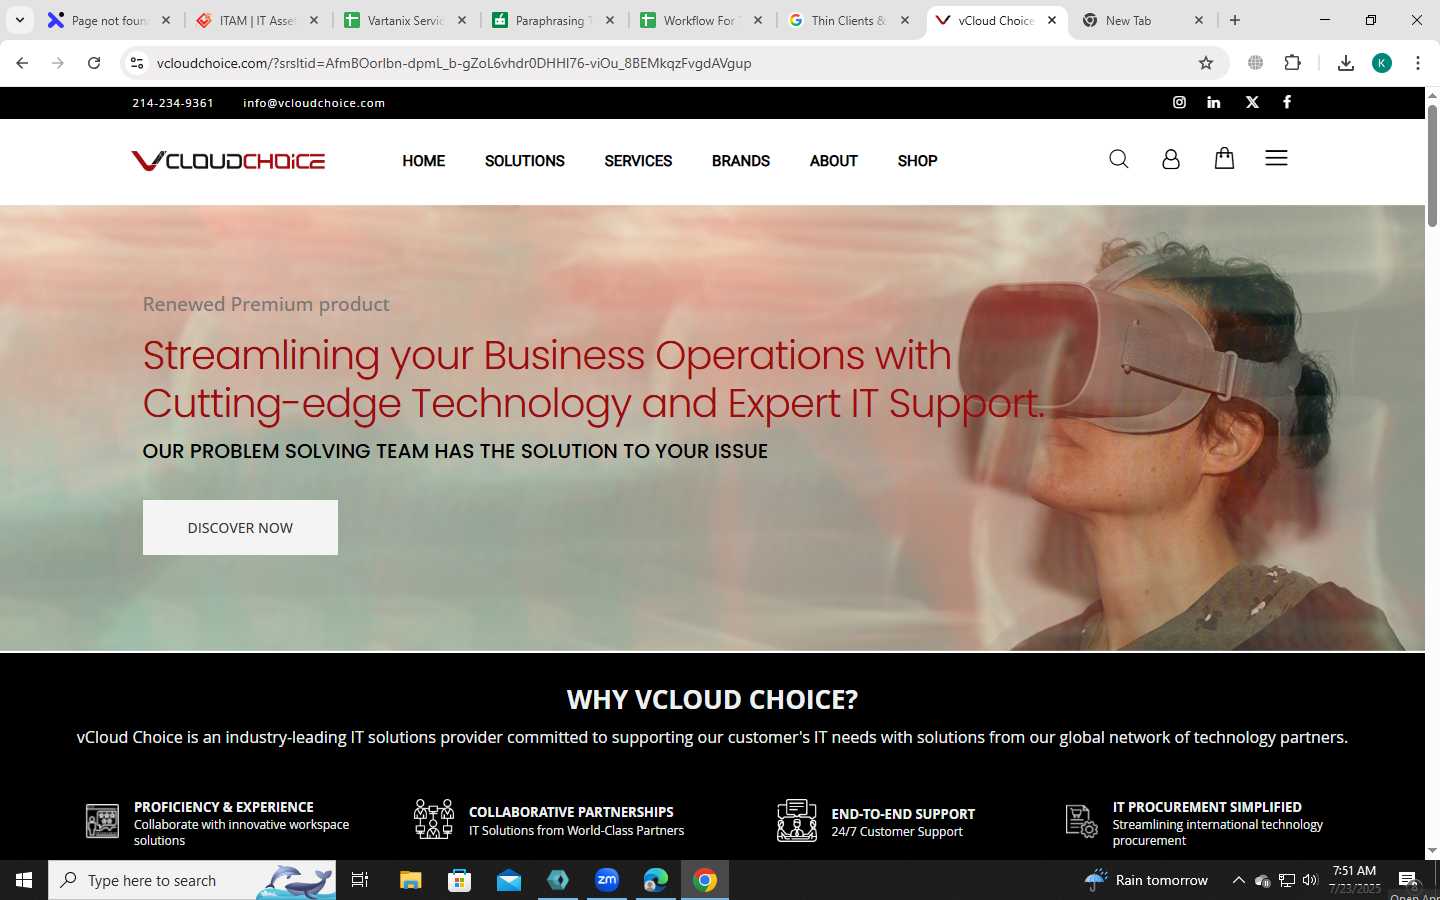
Task: Open the SOLUTIONS nav menu
Action: point(525,161)
